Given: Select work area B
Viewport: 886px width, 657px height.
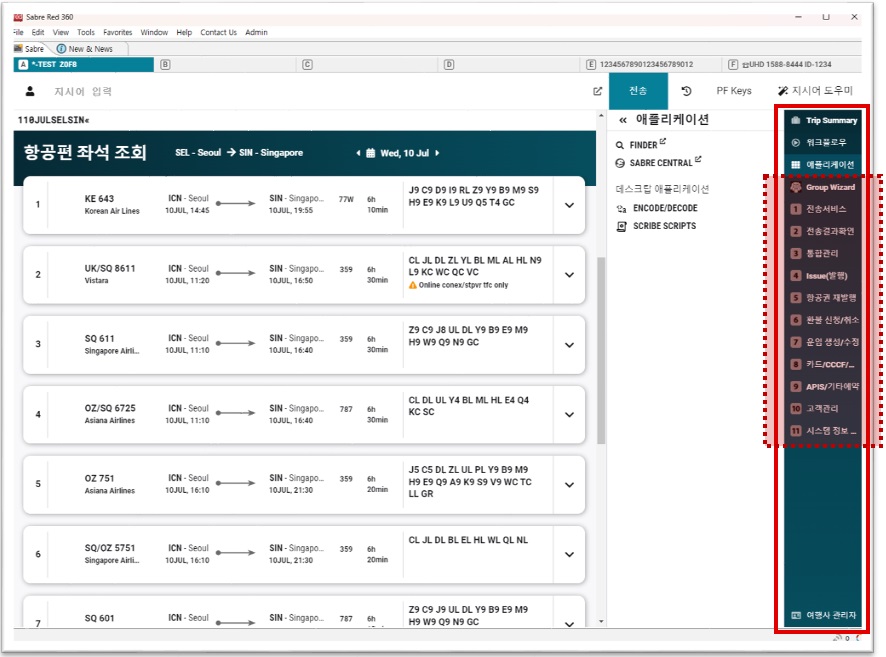Looking at the screenshot, I should [225, 64].
